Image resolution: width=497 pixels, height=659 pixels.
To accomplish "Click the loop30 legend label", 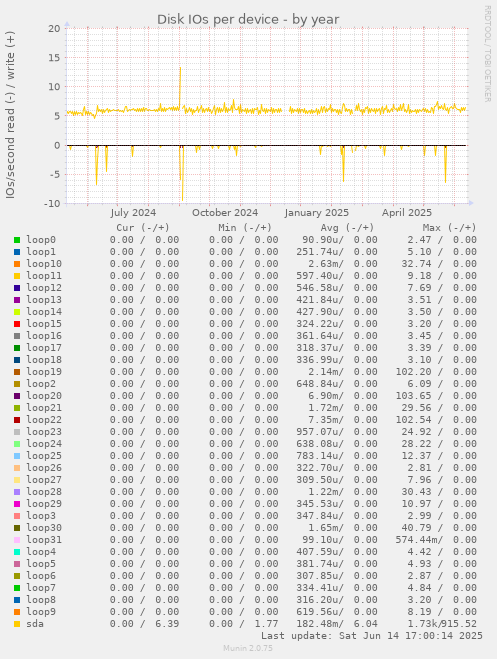I will coord(44,528).
